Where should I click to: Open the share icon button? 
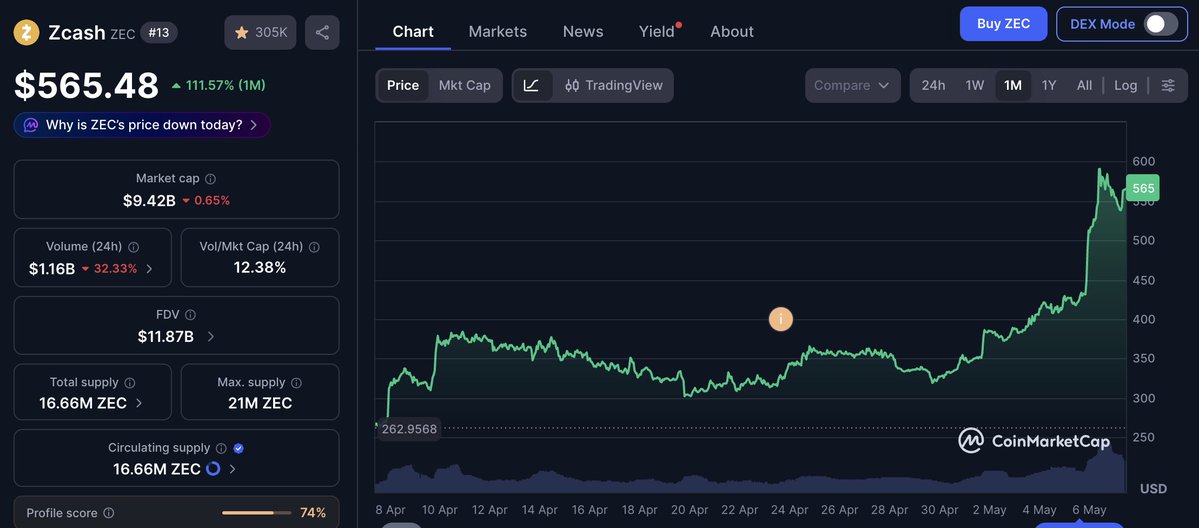pyautogui.click(x=322, y=32)
